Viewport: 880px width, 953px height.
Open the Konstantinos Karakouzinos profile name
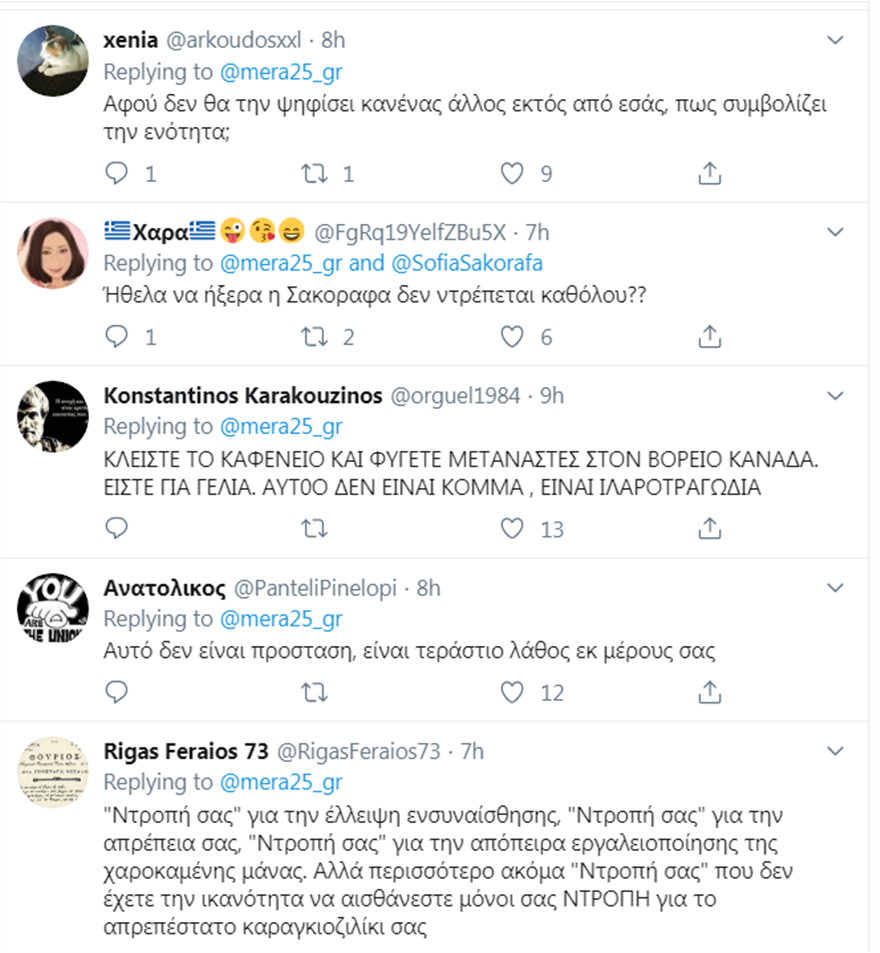pos(243,395)
